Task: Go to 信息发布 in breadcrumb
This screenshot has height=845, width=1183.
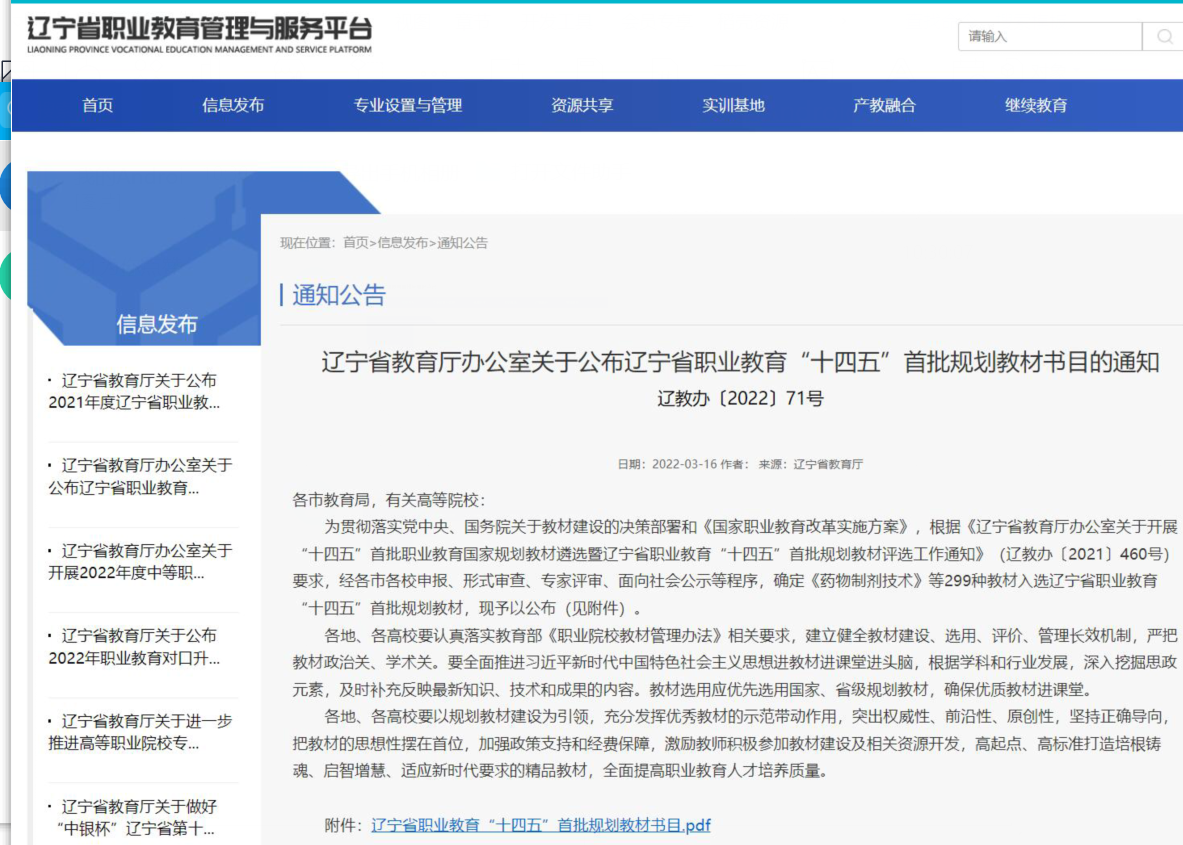Action: (x=402, y=243)
